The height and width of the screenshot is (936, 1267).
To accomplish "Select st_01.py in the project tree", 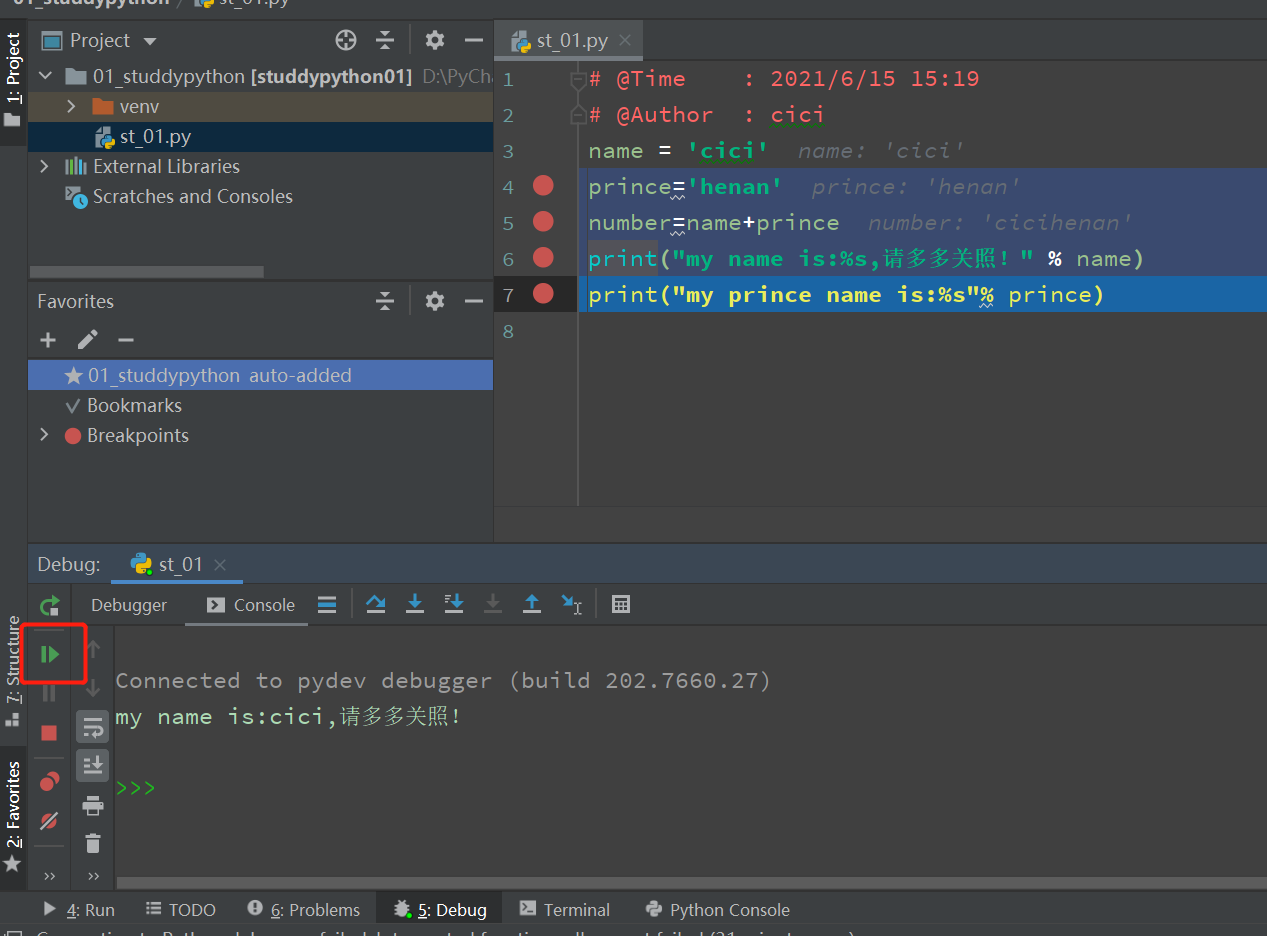I will [x=155, y=136].
